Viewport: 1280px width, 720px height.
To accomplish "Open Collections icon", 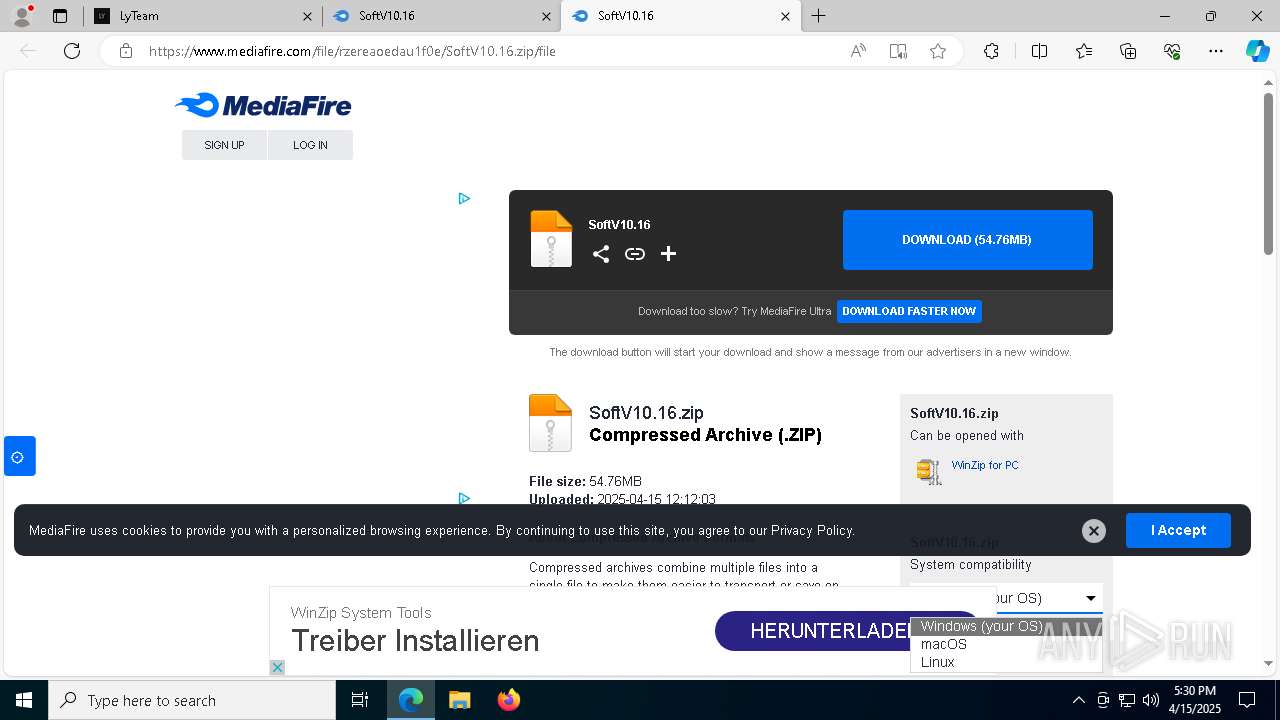I will coord(1128,51).
